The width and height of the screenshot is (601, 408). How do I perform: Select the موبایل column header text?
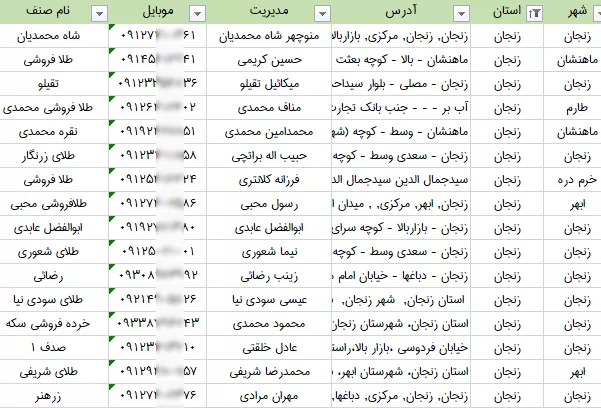click(158, 11)
